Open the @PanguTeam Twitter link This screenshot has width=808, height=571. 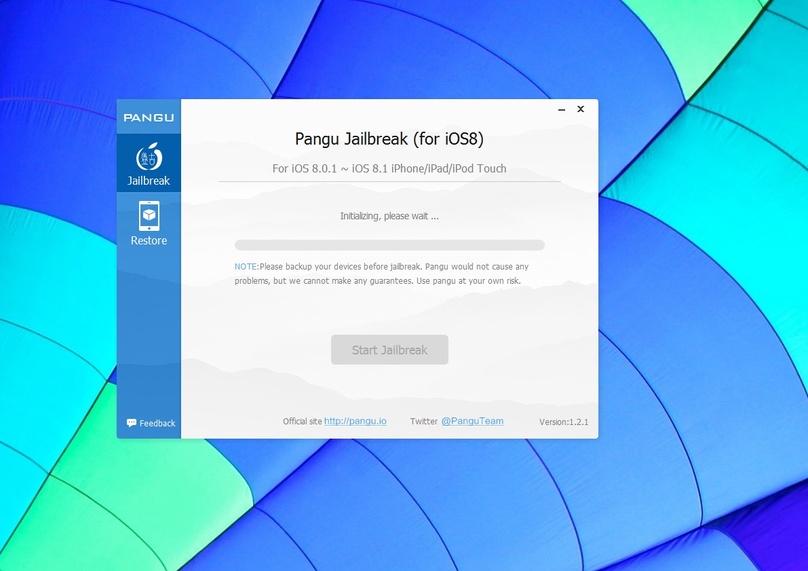pyautogui.click(x=472, y=421)
